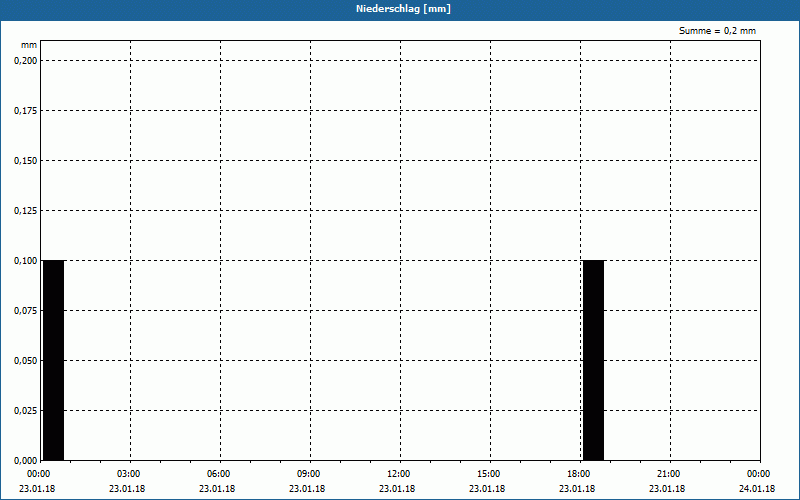800x500 pixels.
Task: Click the 23.01.18 date under 12:00
Action: 397,489
